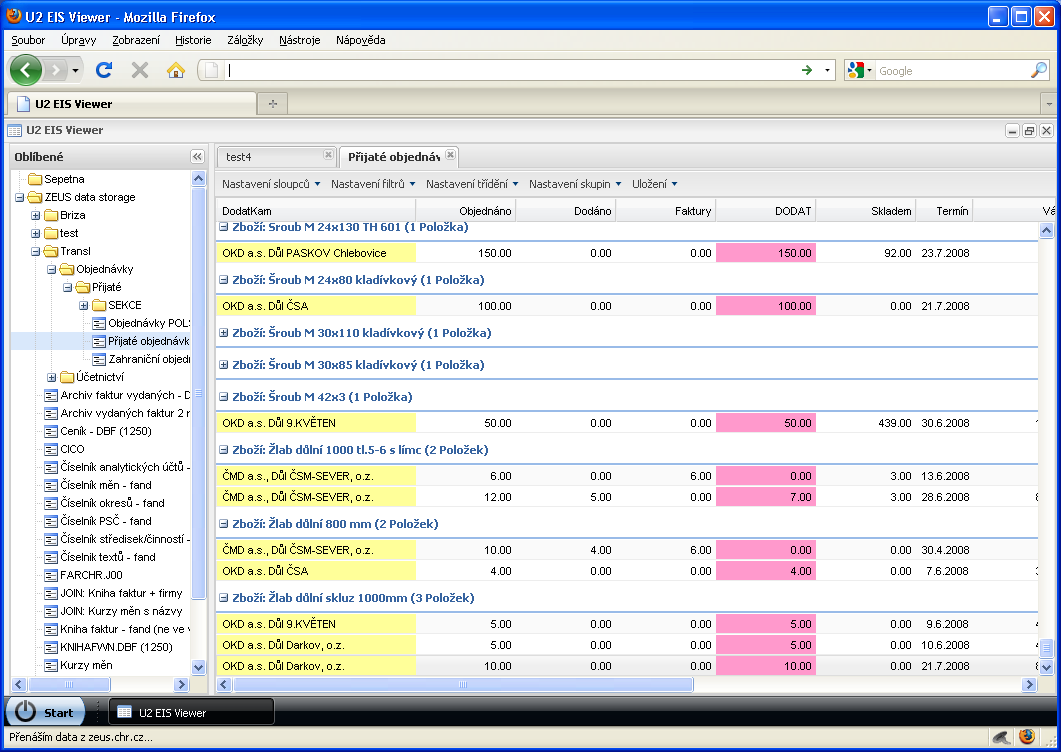This screenshot has width=1061, height=752.
Task: Select Kurzy měn in the tree
Action: pos(86,665)
